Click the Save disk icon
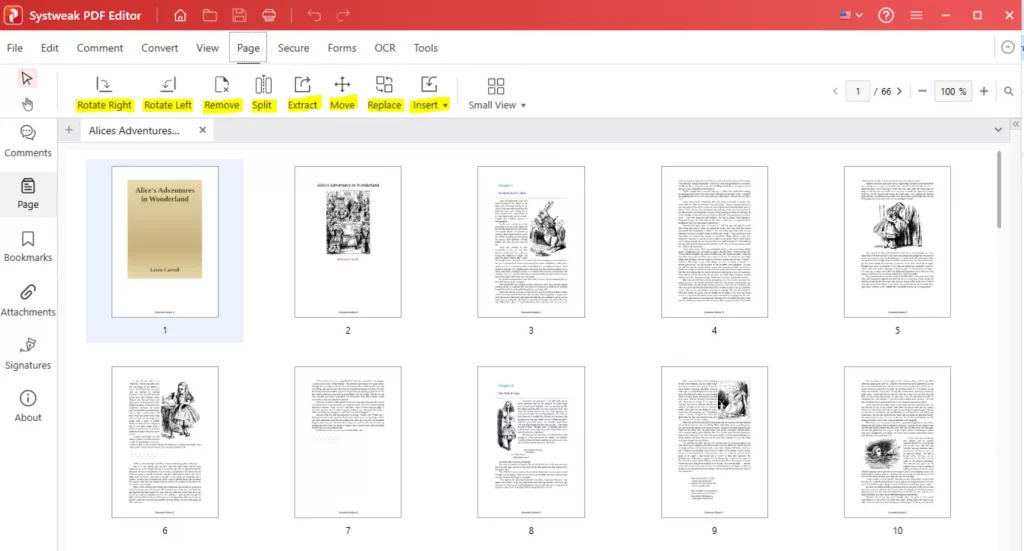The height and width of the screenshot is (551, 1024). (x=240, y=15)
